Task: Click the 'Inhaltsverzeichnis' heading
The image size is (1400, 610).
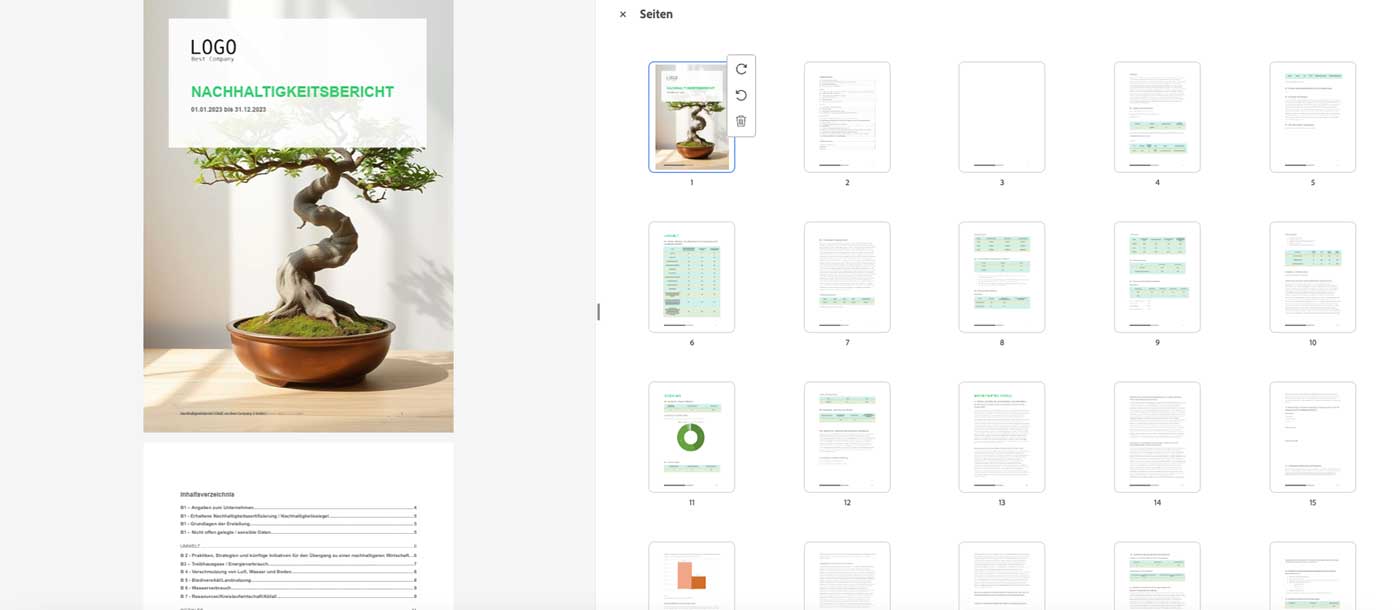Action: click(x=207, y=494)
